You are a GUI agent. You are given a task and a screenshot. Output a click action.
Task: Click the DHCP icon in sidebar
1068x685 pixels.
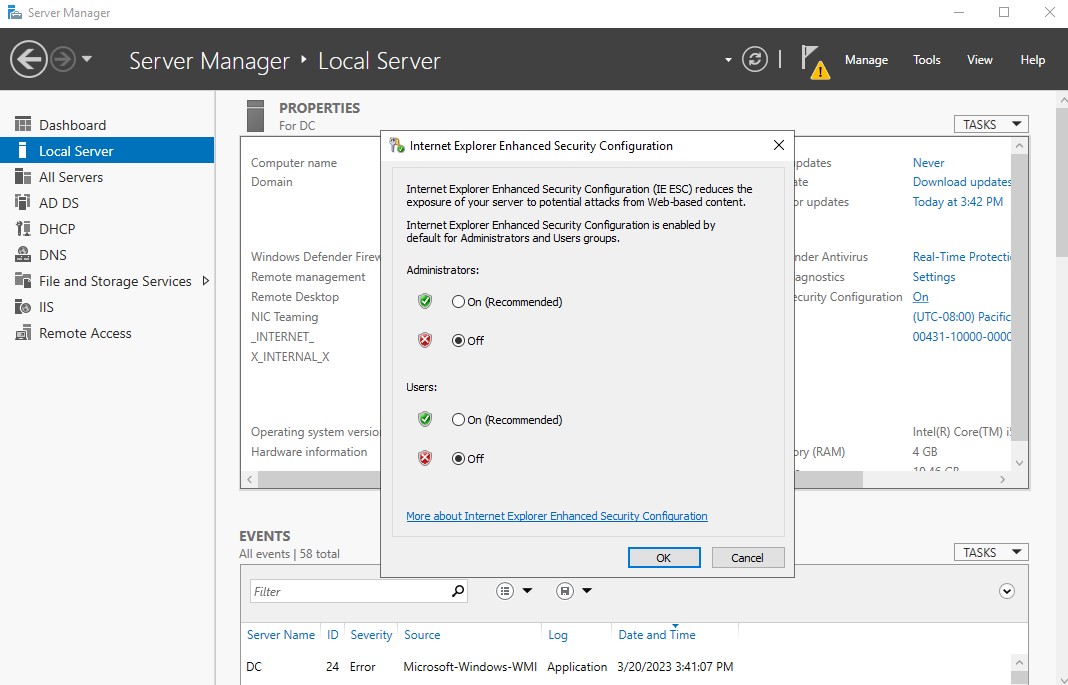pos(23,228)
